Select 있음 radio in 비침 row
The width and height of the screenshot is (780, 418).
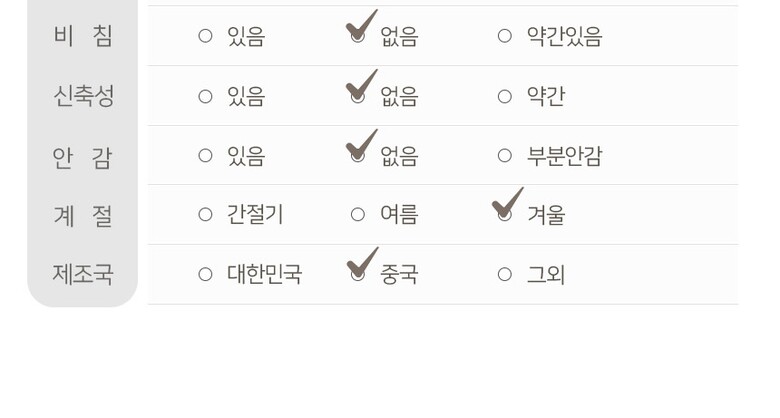205,37
